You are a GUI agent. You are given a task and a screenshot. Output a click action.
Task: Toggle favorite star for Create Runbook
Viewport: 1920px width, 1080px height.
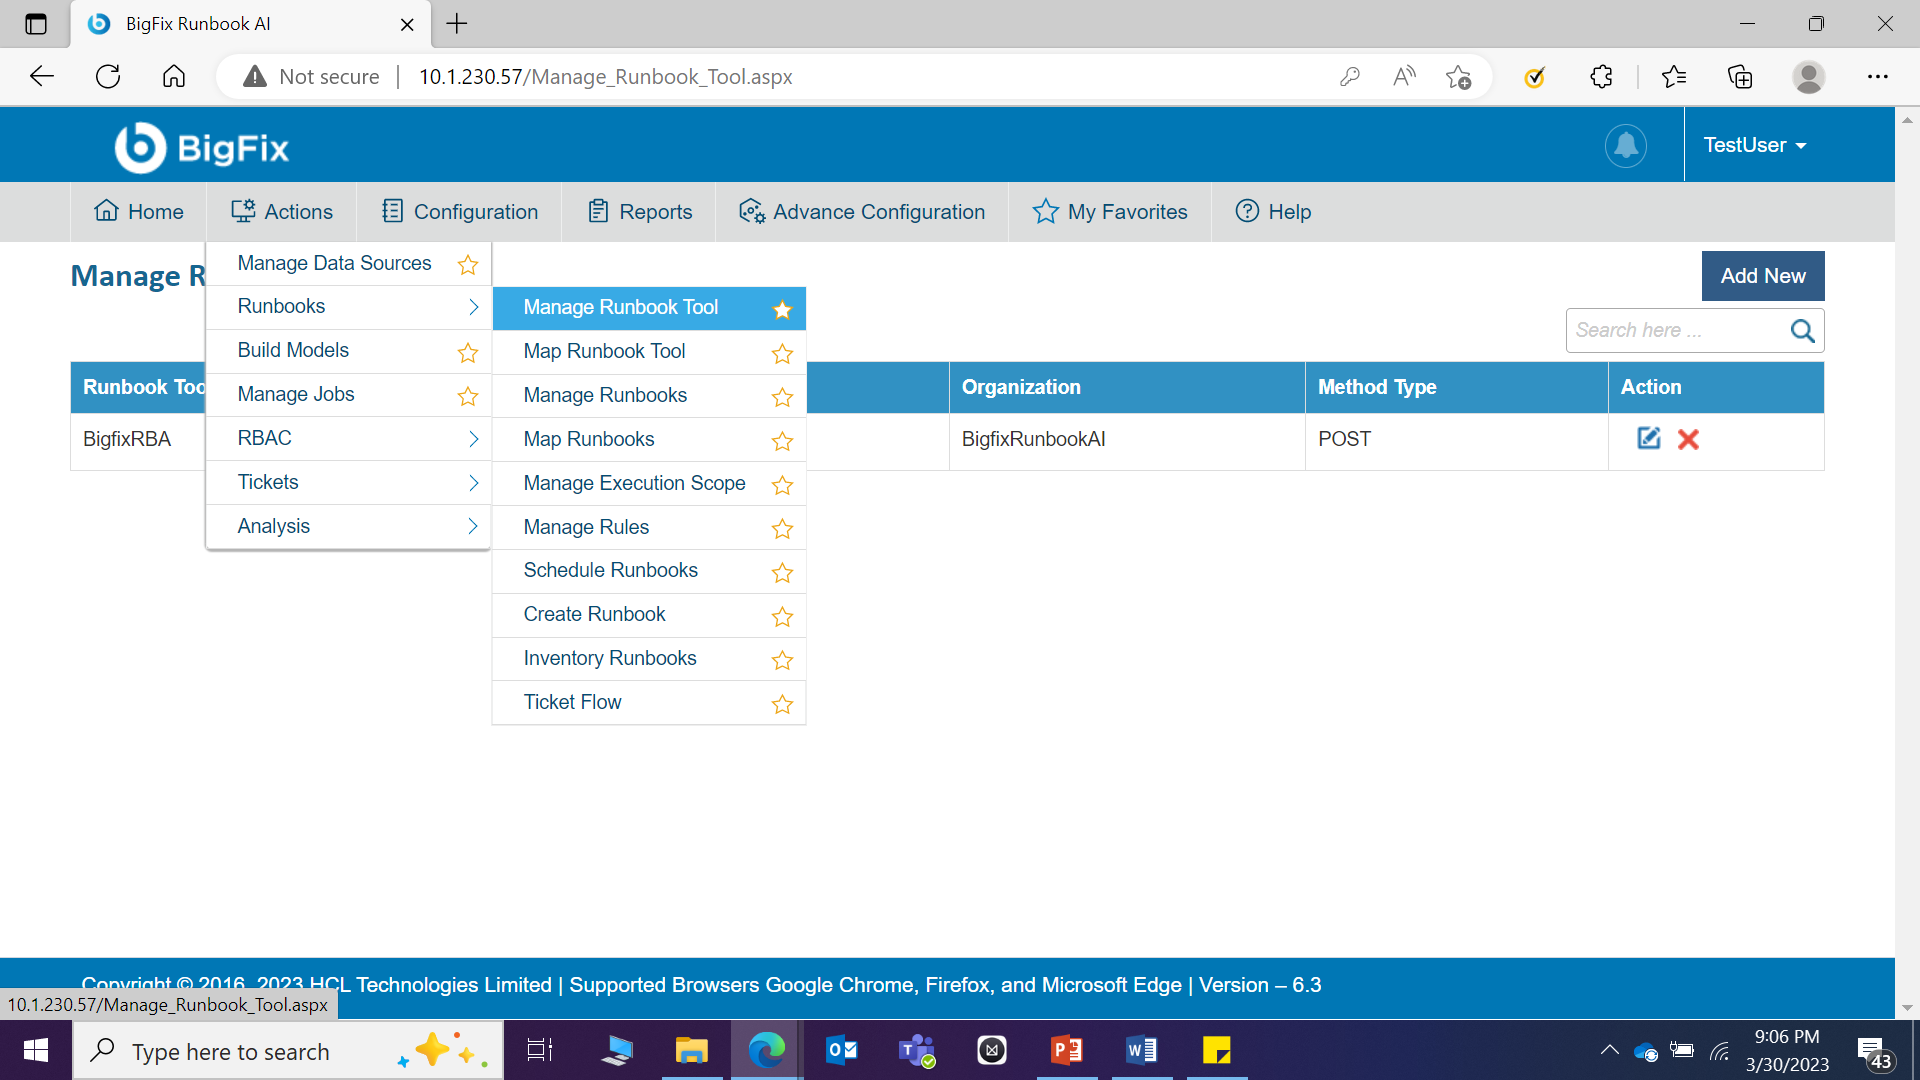coord(782,617)
